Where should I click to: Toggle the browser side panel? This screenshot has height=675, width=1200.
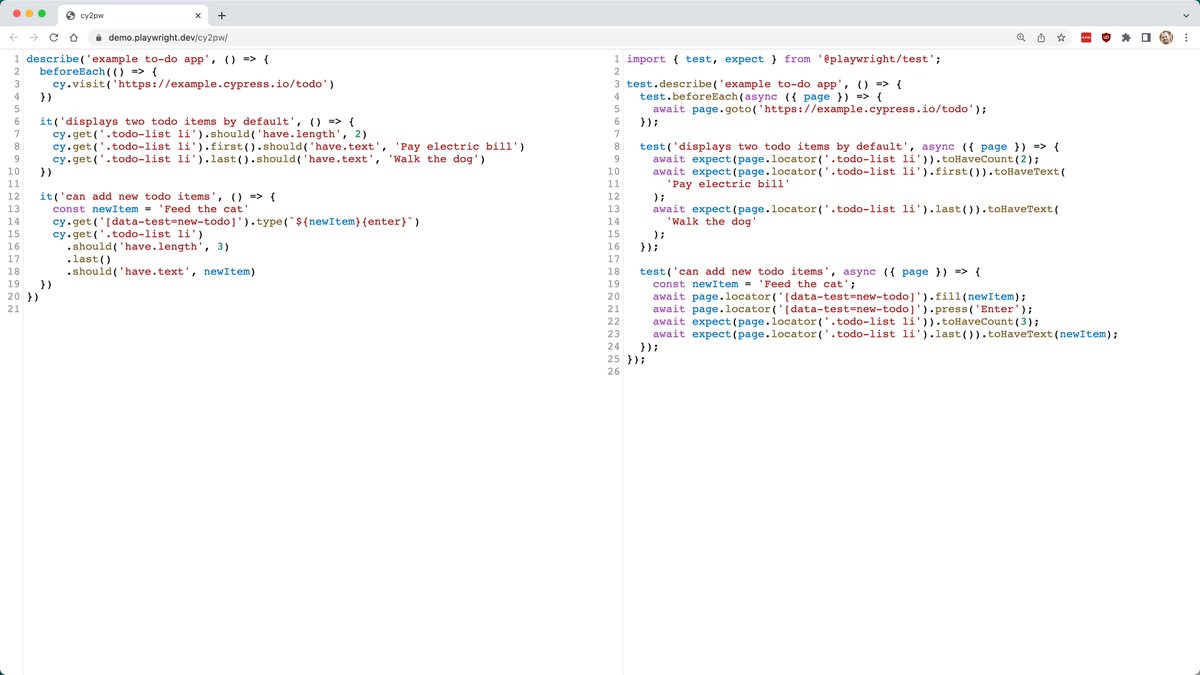pos(1146,37)
